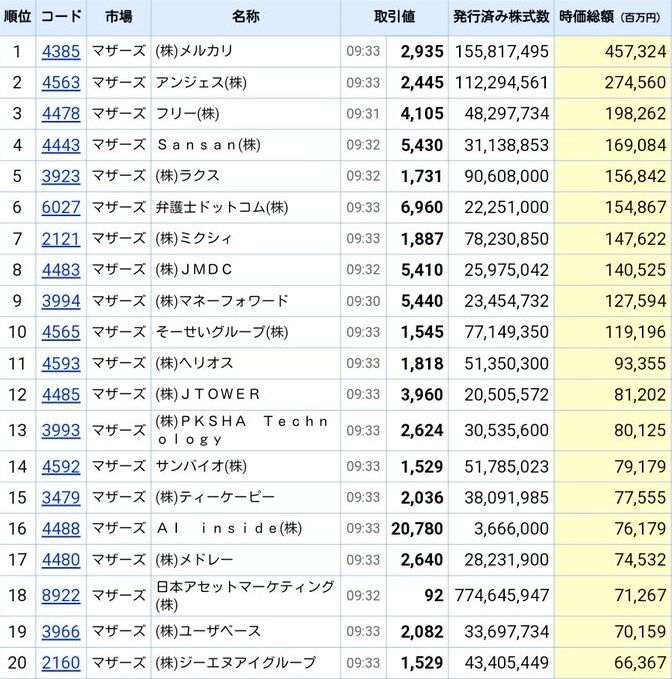672x679 pixels.
Task: Select company name Sansan(株)
Action: coord(208,145)
